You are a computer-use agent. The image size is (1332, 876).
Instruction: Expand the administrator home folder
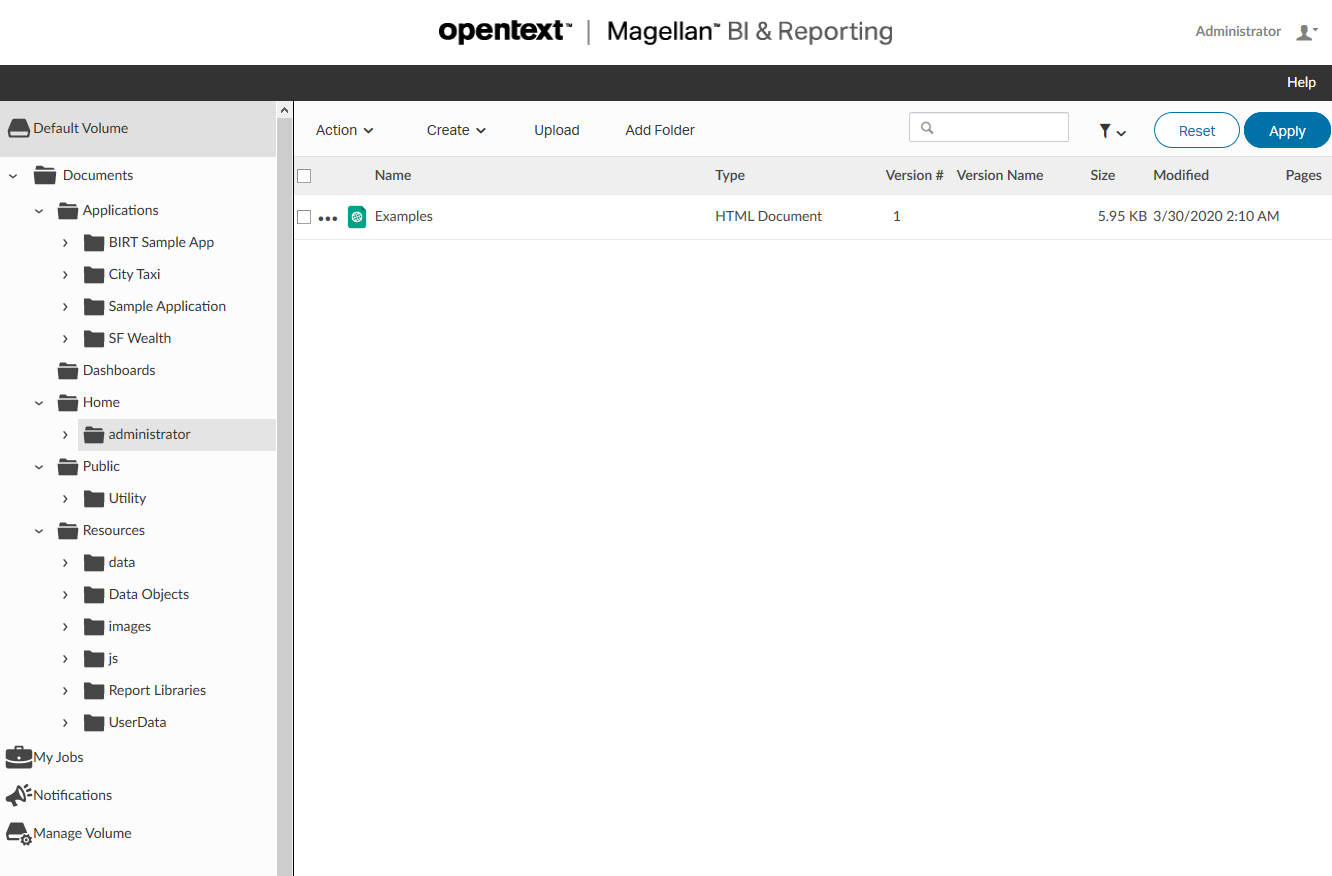point(65,435)
